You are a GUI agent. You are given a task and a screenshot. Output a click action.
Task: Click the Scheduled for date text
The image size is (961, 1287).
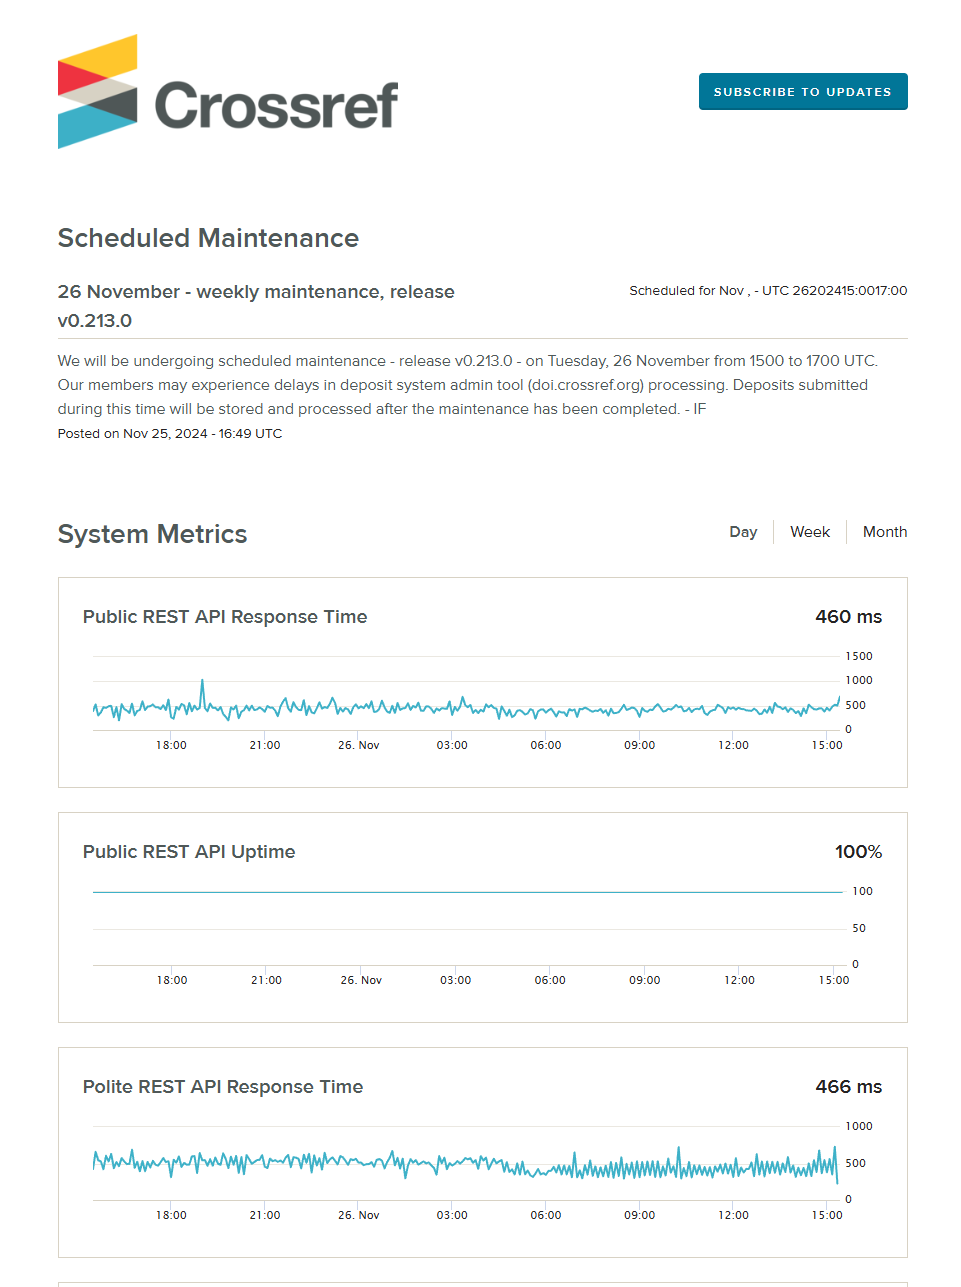click(x=768, y=291)
